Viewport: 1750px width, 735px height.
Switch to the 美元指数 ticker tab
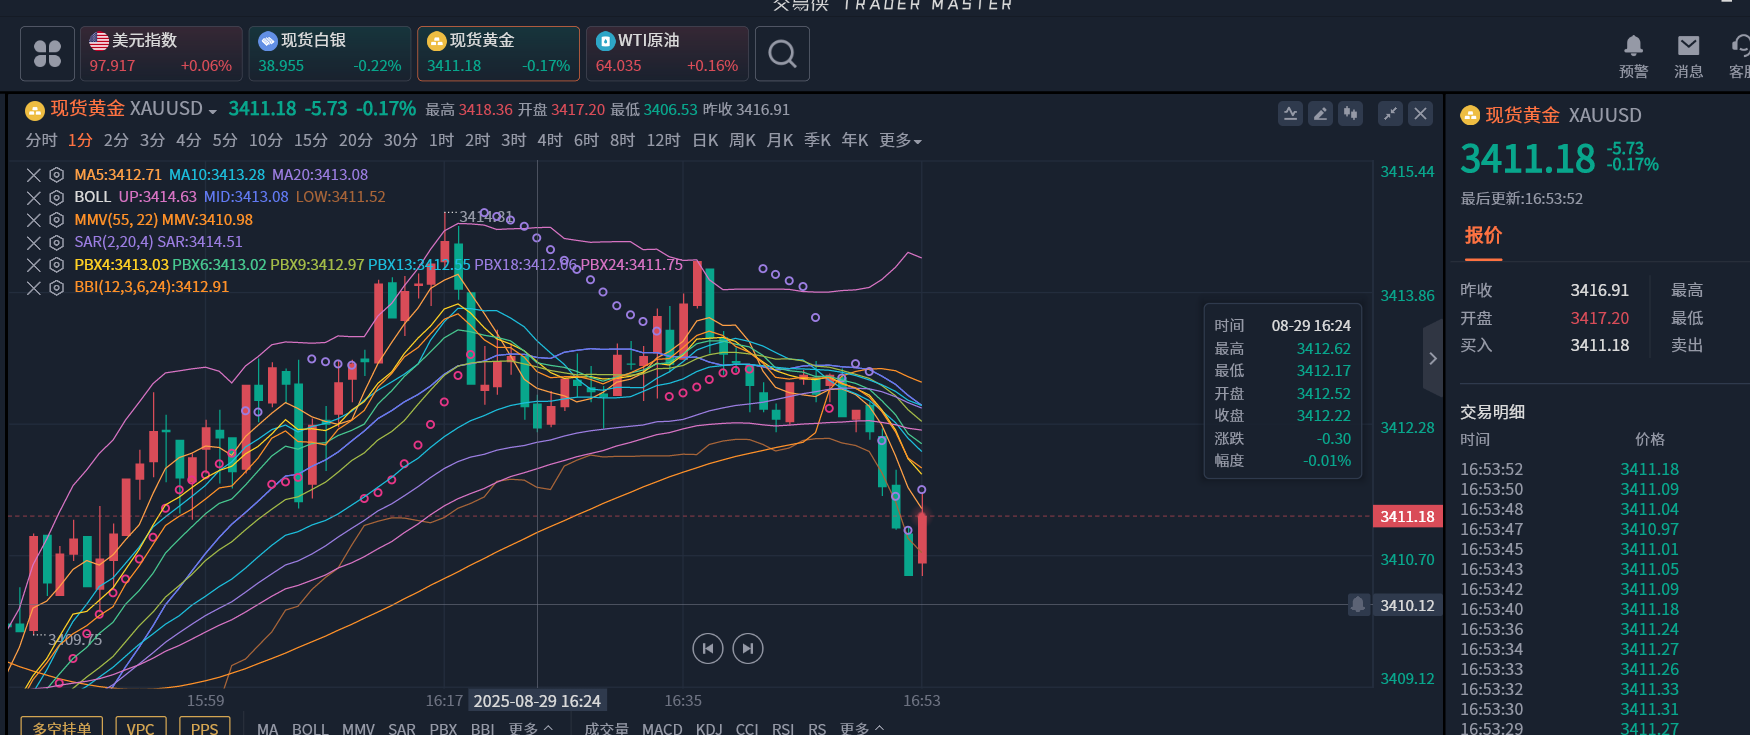[161, 53]
